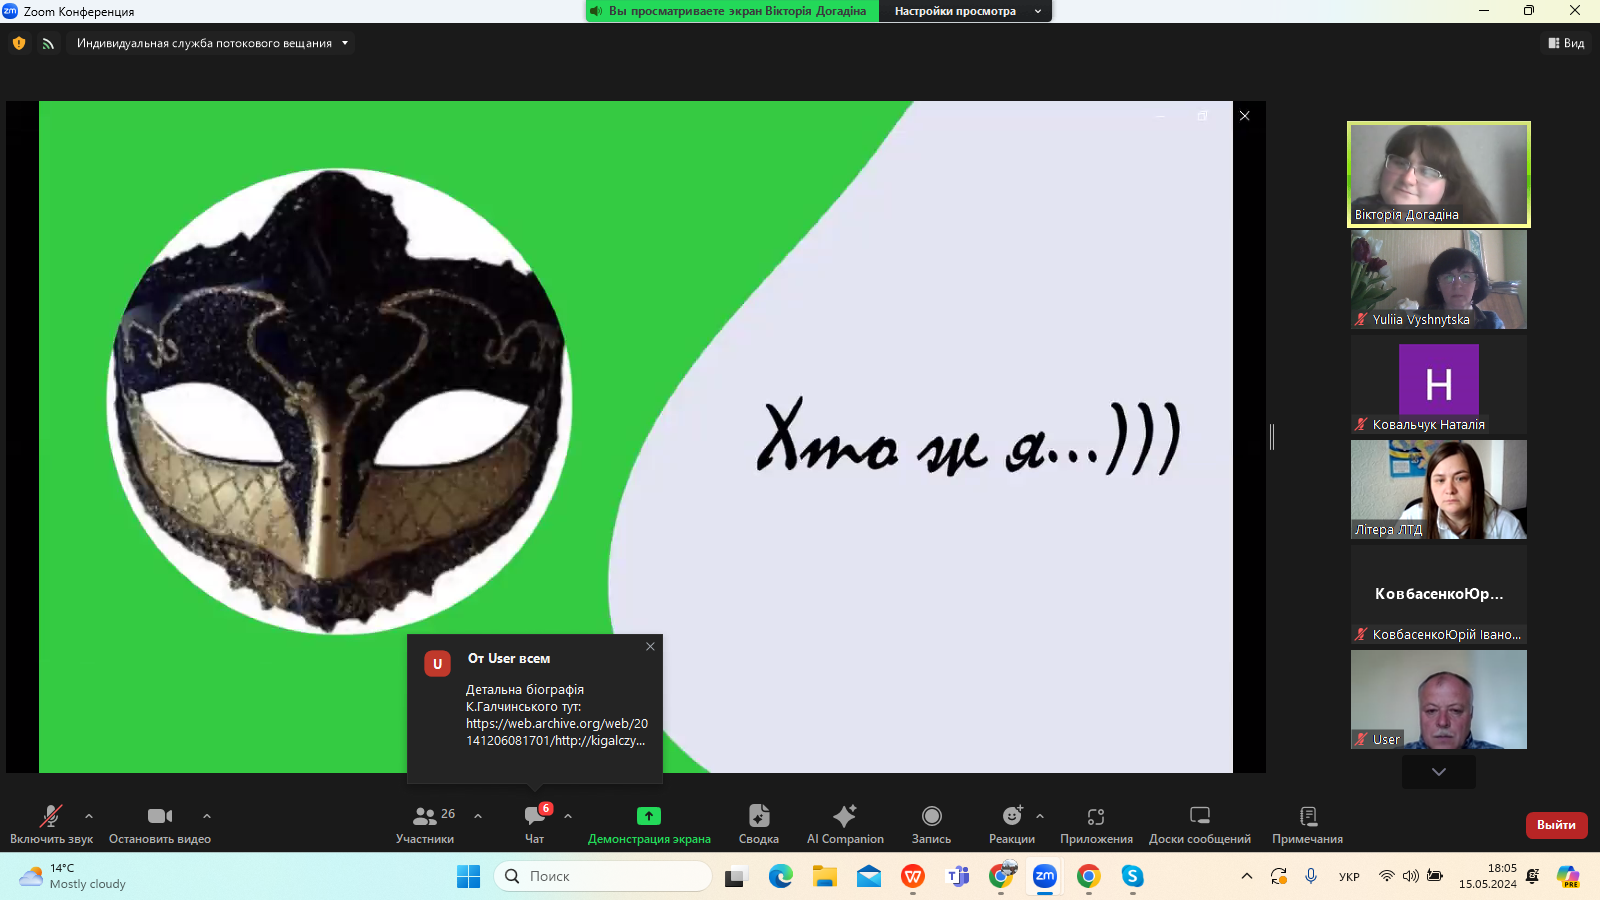The width and height of the screenshot is (1600, 900).
Task: Turn off camera with Остановить видео
Action: (159, 824)
